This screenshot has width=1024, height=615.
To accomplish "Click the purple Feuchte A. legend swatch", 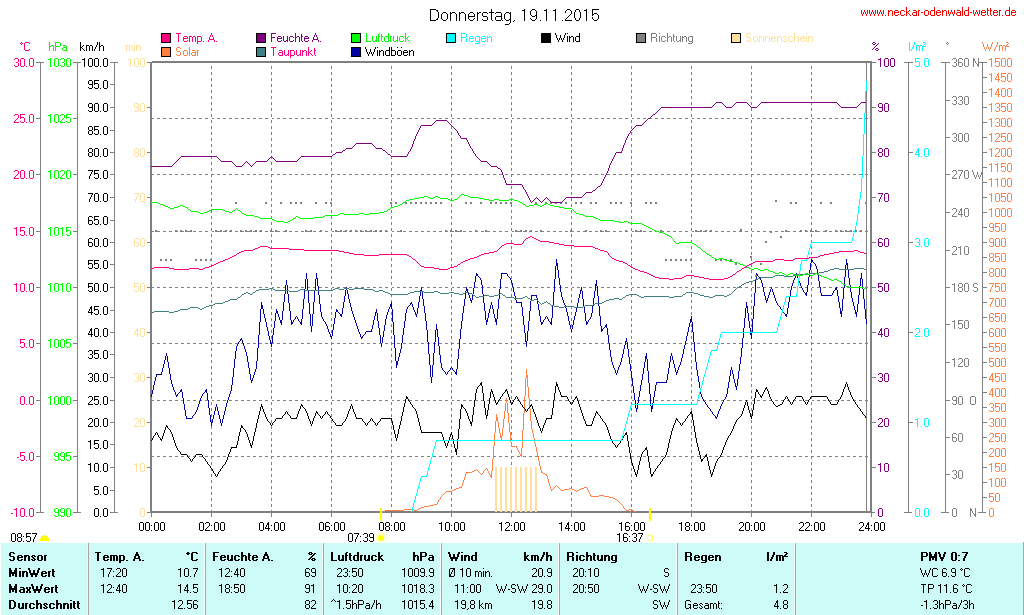I will click(x=261, y=38).
